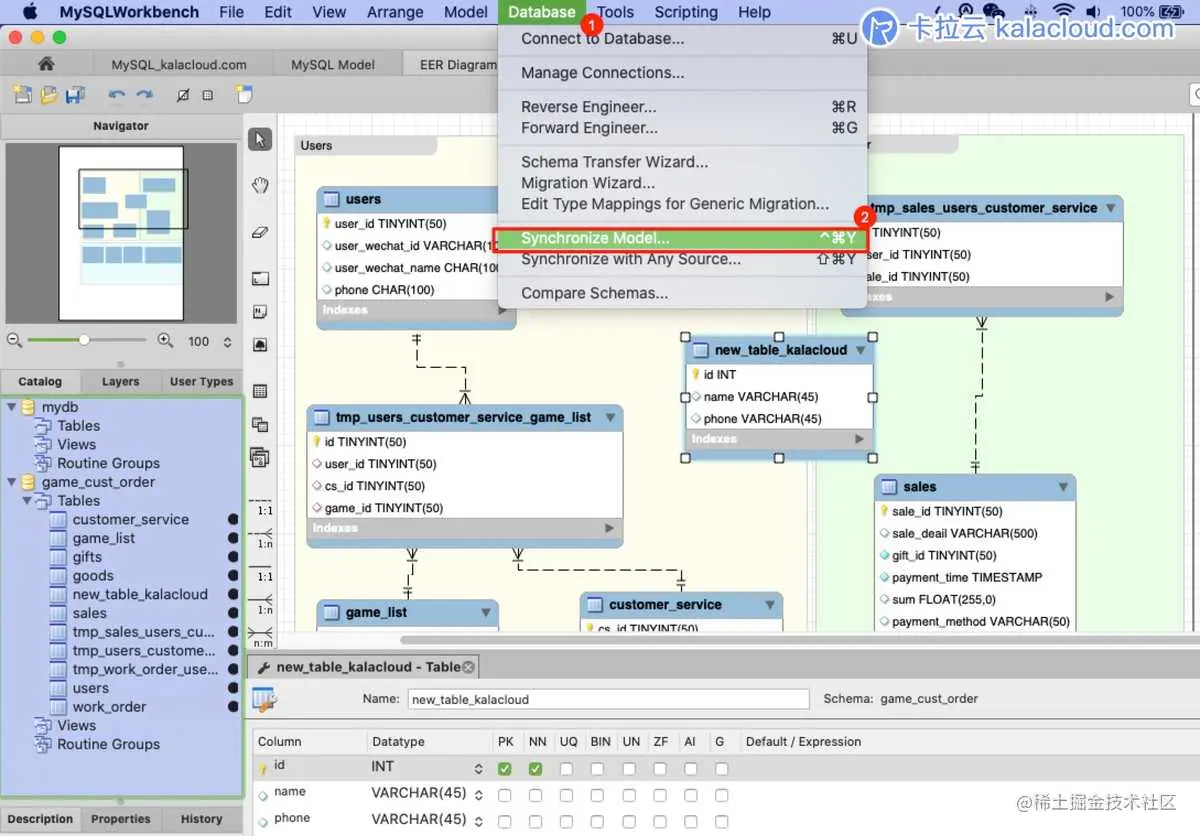Screen dimensions: 1200x836
Task: Collapse the game_list table figure
Action: coord(486,612)
